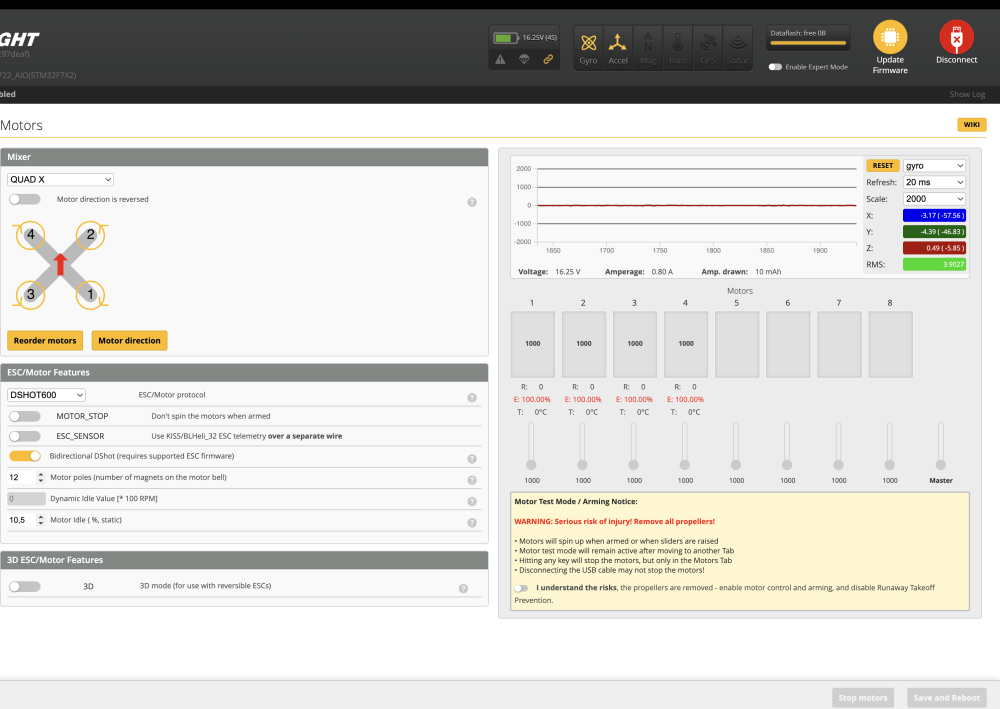Click the Reorder motors button
1000x709 pixels.
(x=45, y=341)
